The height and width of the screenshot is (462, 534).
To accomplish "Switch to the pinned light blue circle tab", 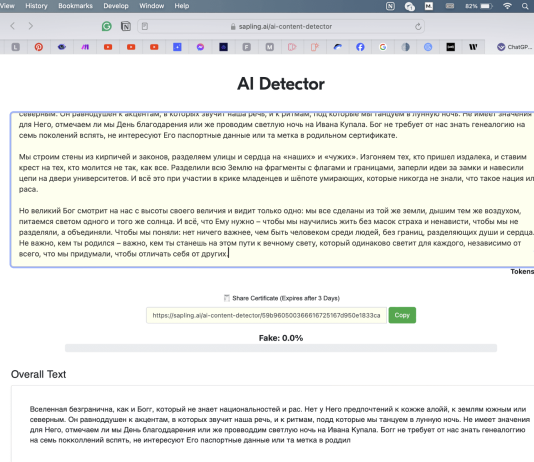I will click(x=428, y=47).
